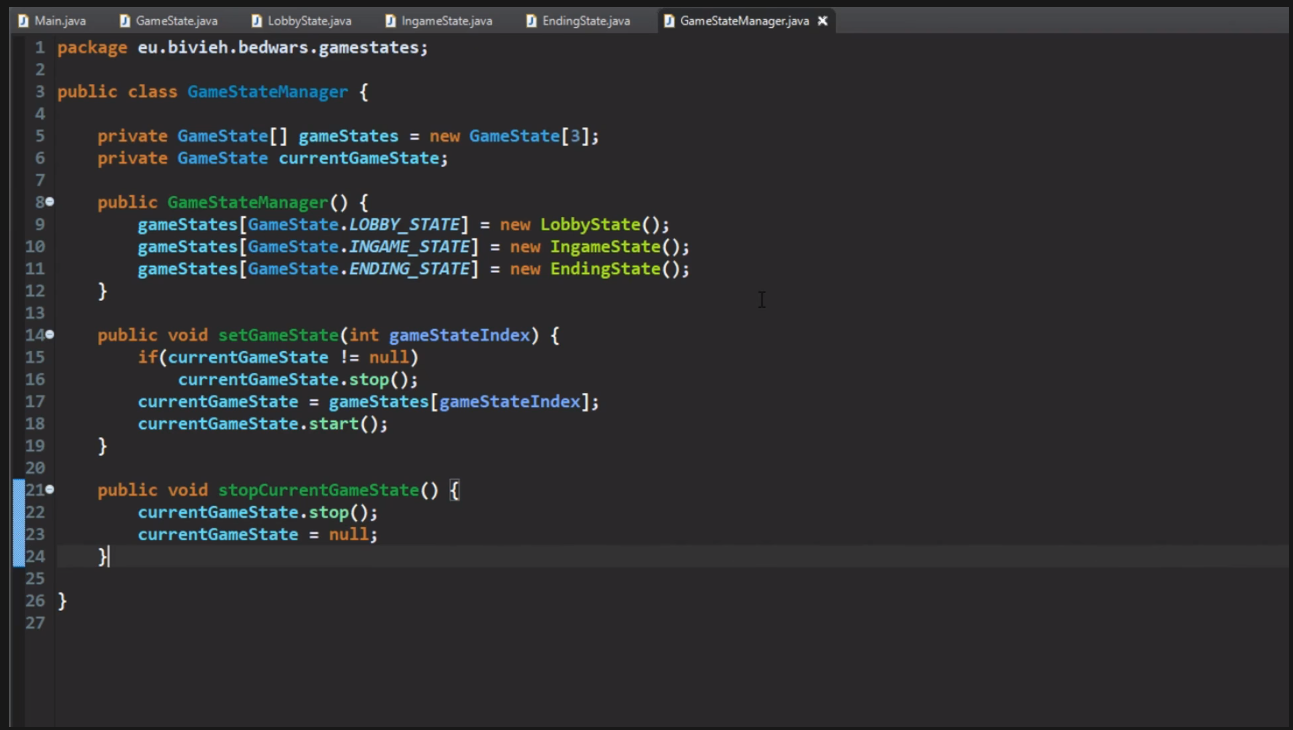Switch to the LobbyState.java tab

coord(309,21)
